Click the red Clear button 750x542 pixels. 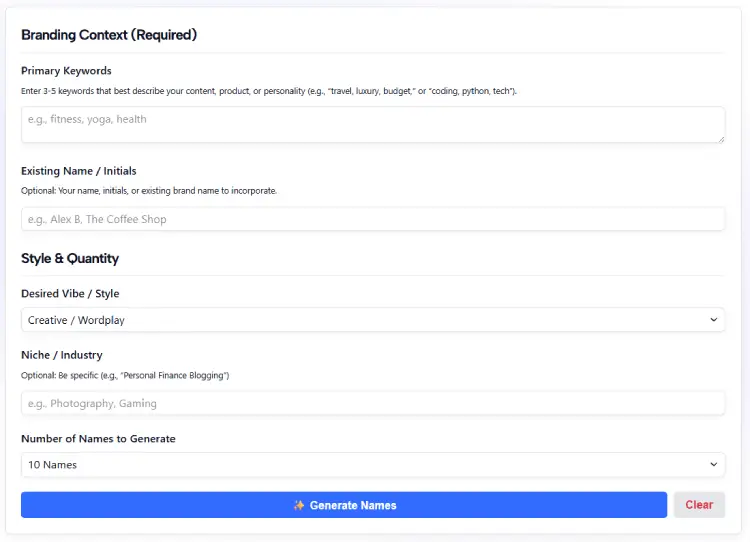point(699,505)
